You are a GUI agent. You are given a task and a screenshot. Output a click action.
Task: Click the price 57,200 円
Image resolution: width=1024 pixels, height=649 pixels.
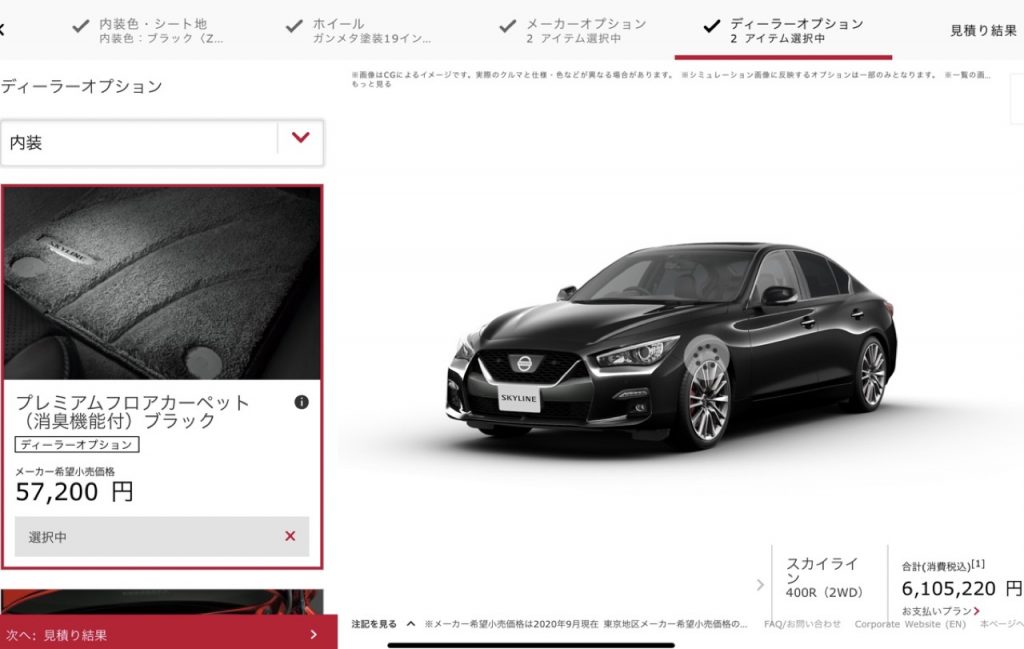click(x=74, y=492)
